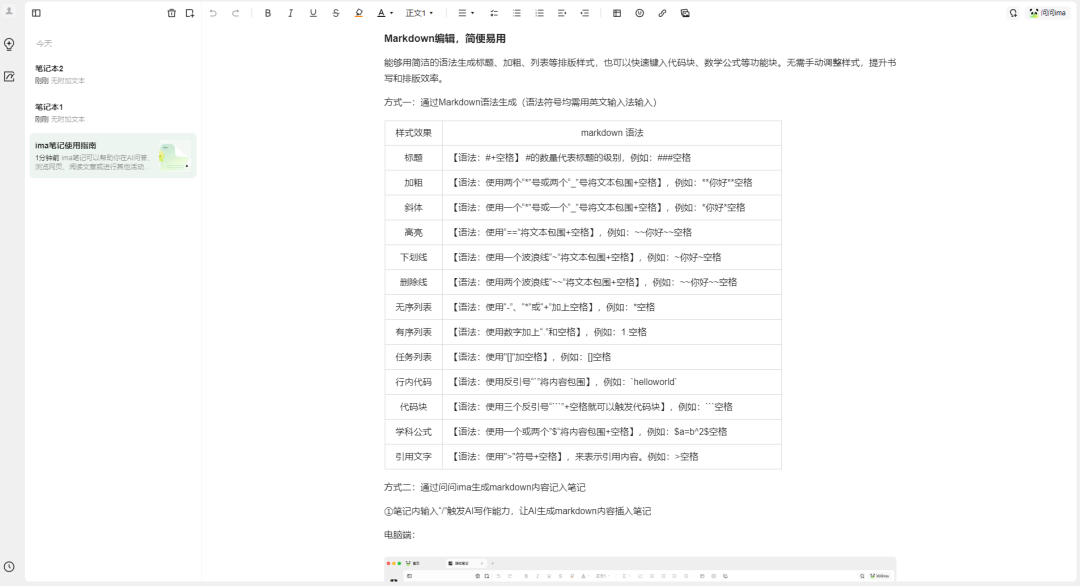Click the circular icon after the table icon

pos(640,13)
